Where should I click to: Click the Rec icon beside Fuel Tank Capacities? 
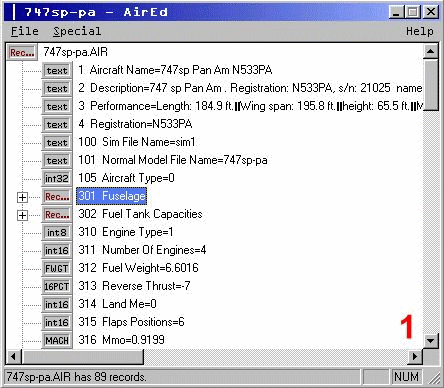(57, 215)
